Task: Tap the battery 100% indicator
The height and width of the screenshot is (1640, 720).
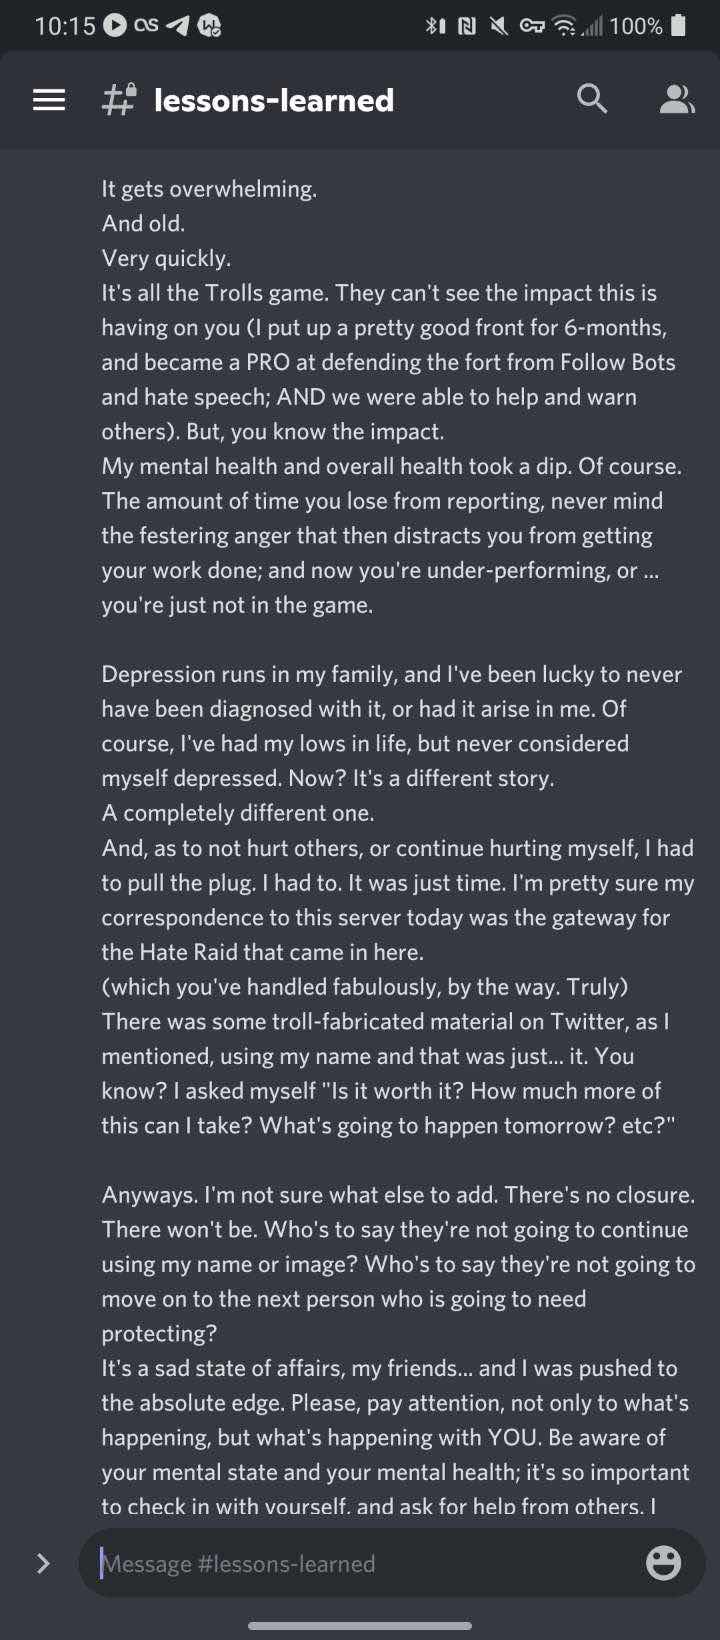Action: tap(648, 26)
